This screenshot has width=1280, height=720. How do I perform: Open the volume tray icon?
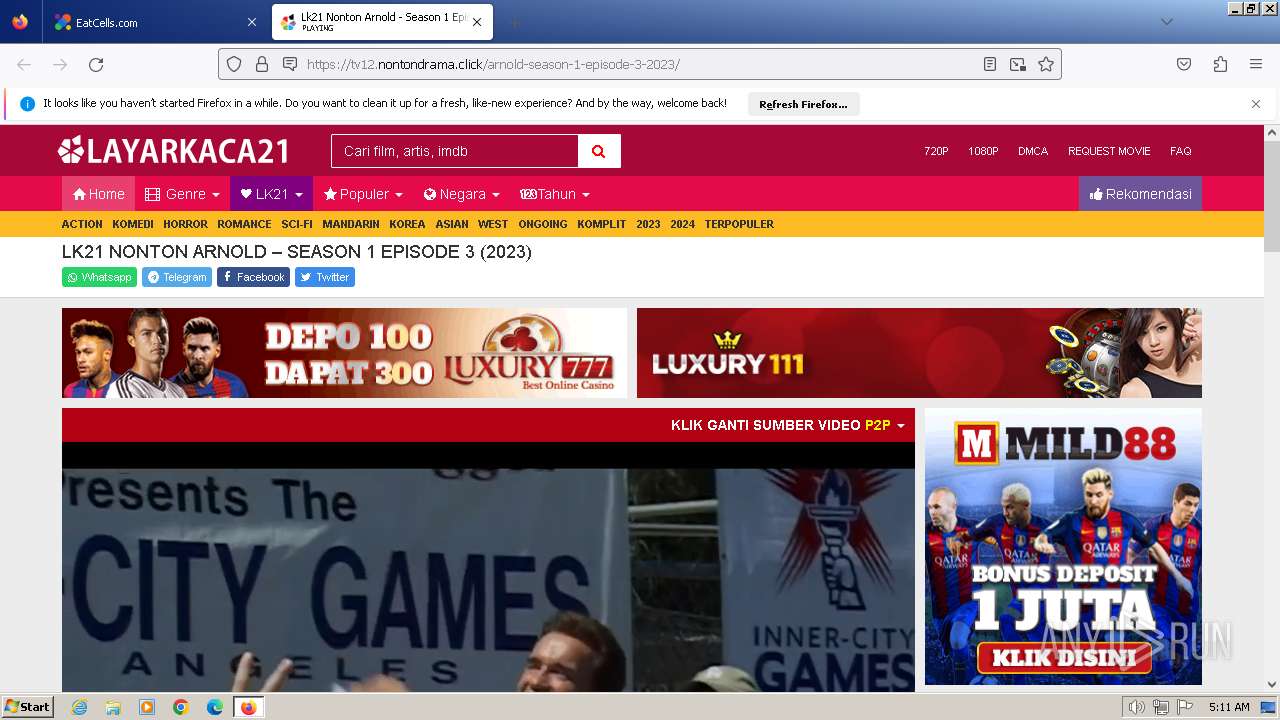click(1136, 707)
